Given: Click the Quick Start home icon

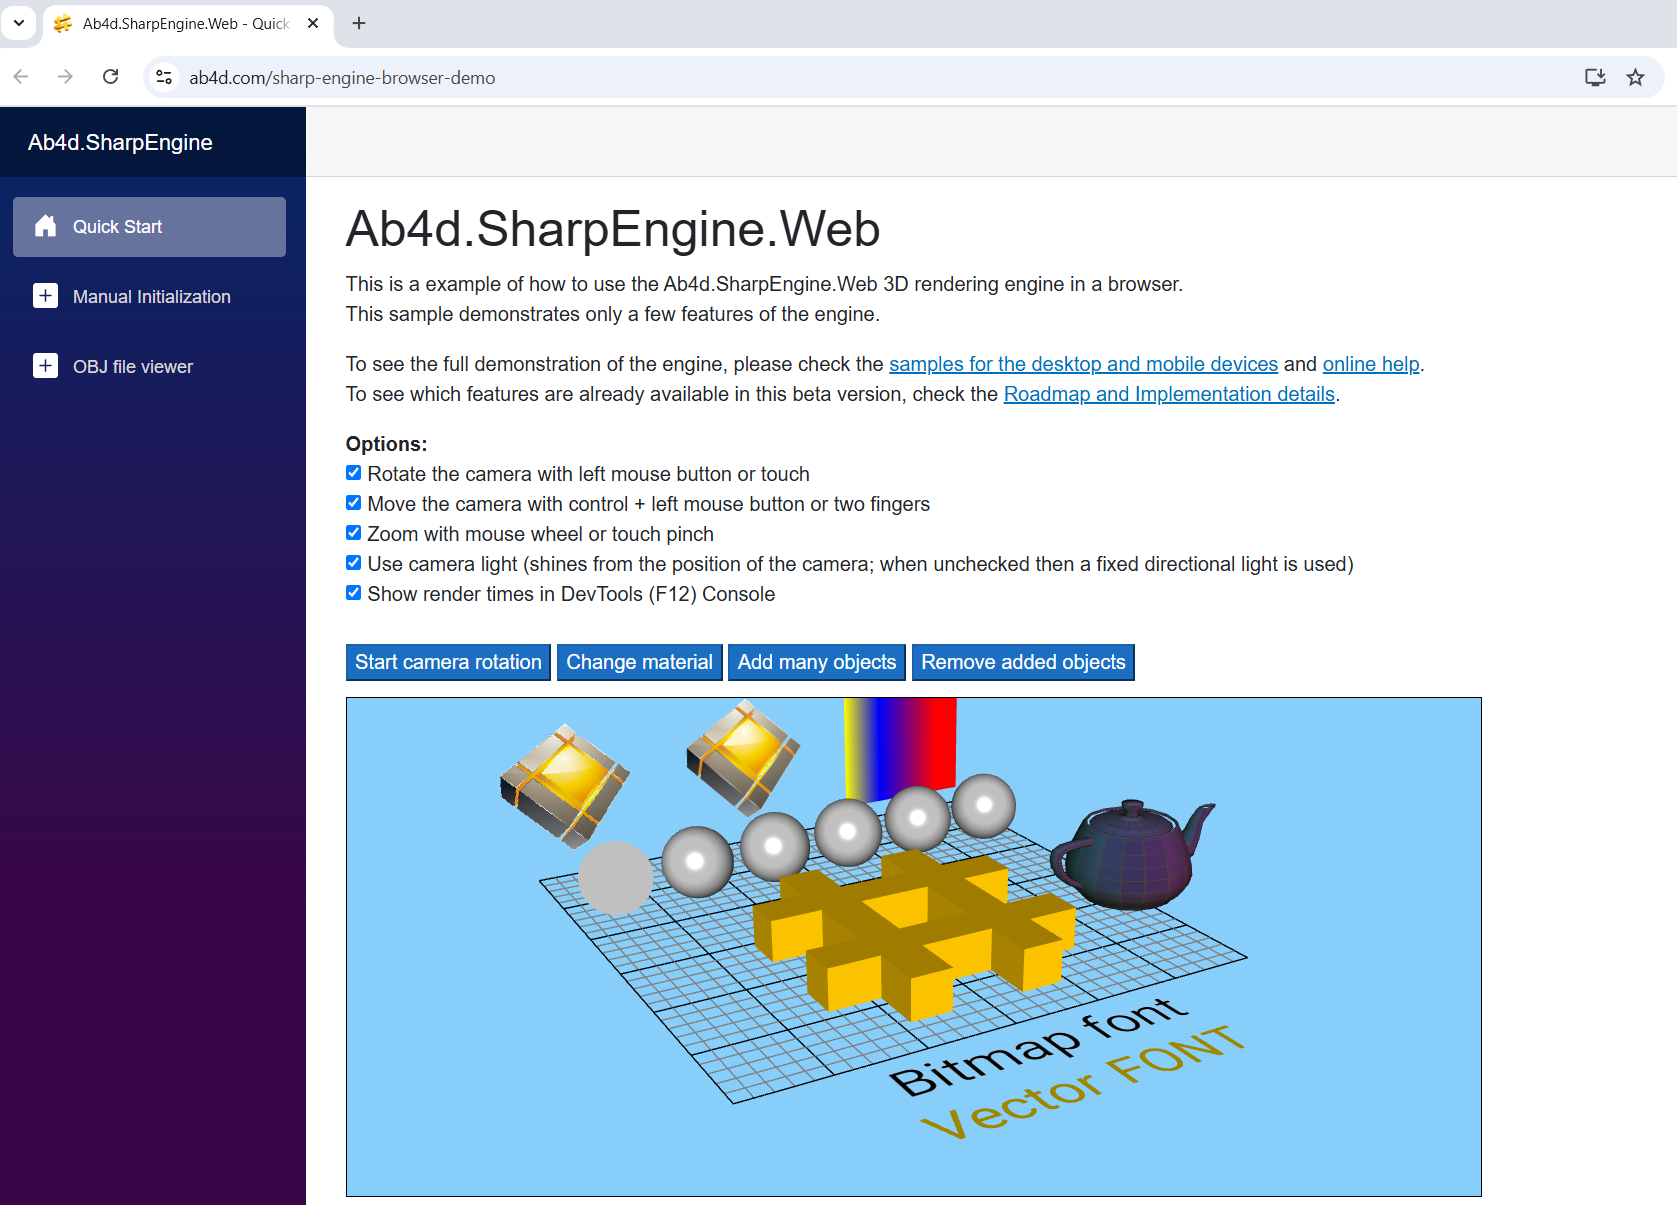Looking at the screenshot, I should coord(46,227).
